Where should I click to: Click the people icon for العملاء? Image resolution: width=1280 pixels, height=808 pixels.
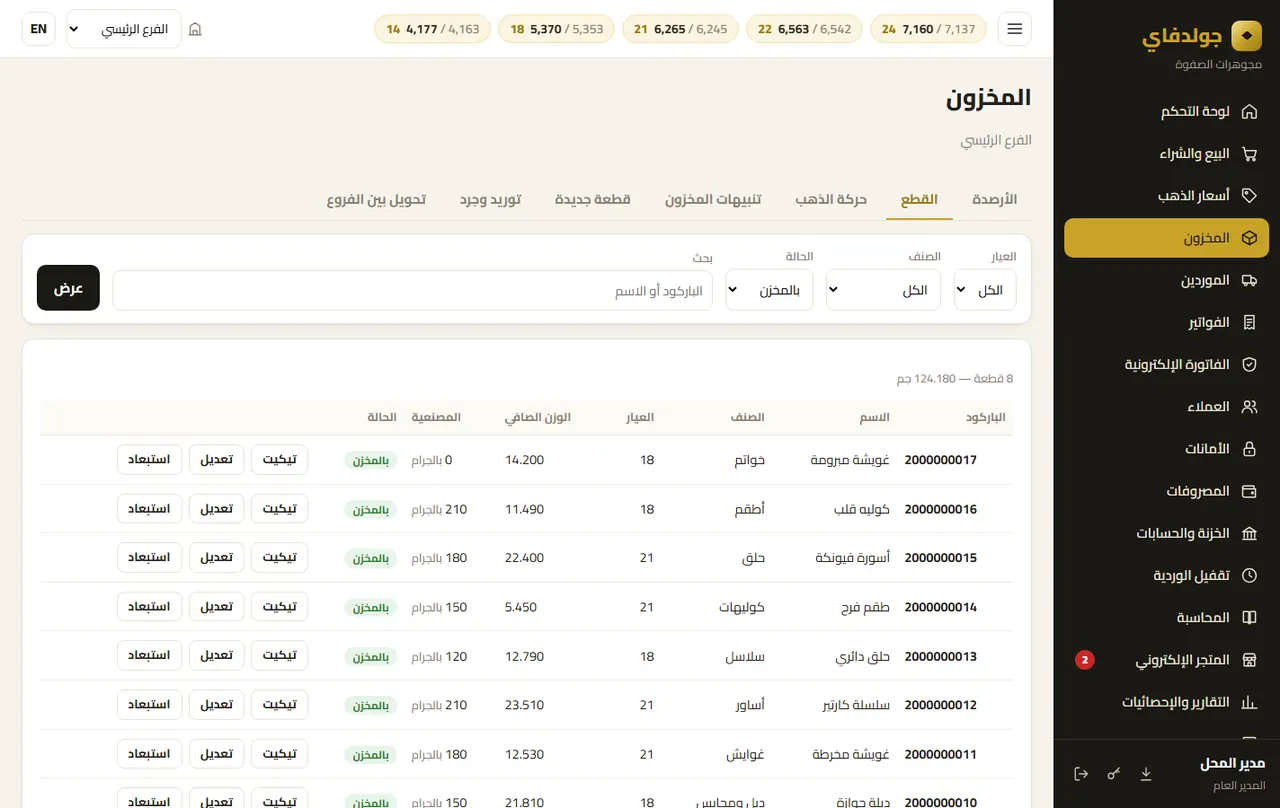(1249, 407)
